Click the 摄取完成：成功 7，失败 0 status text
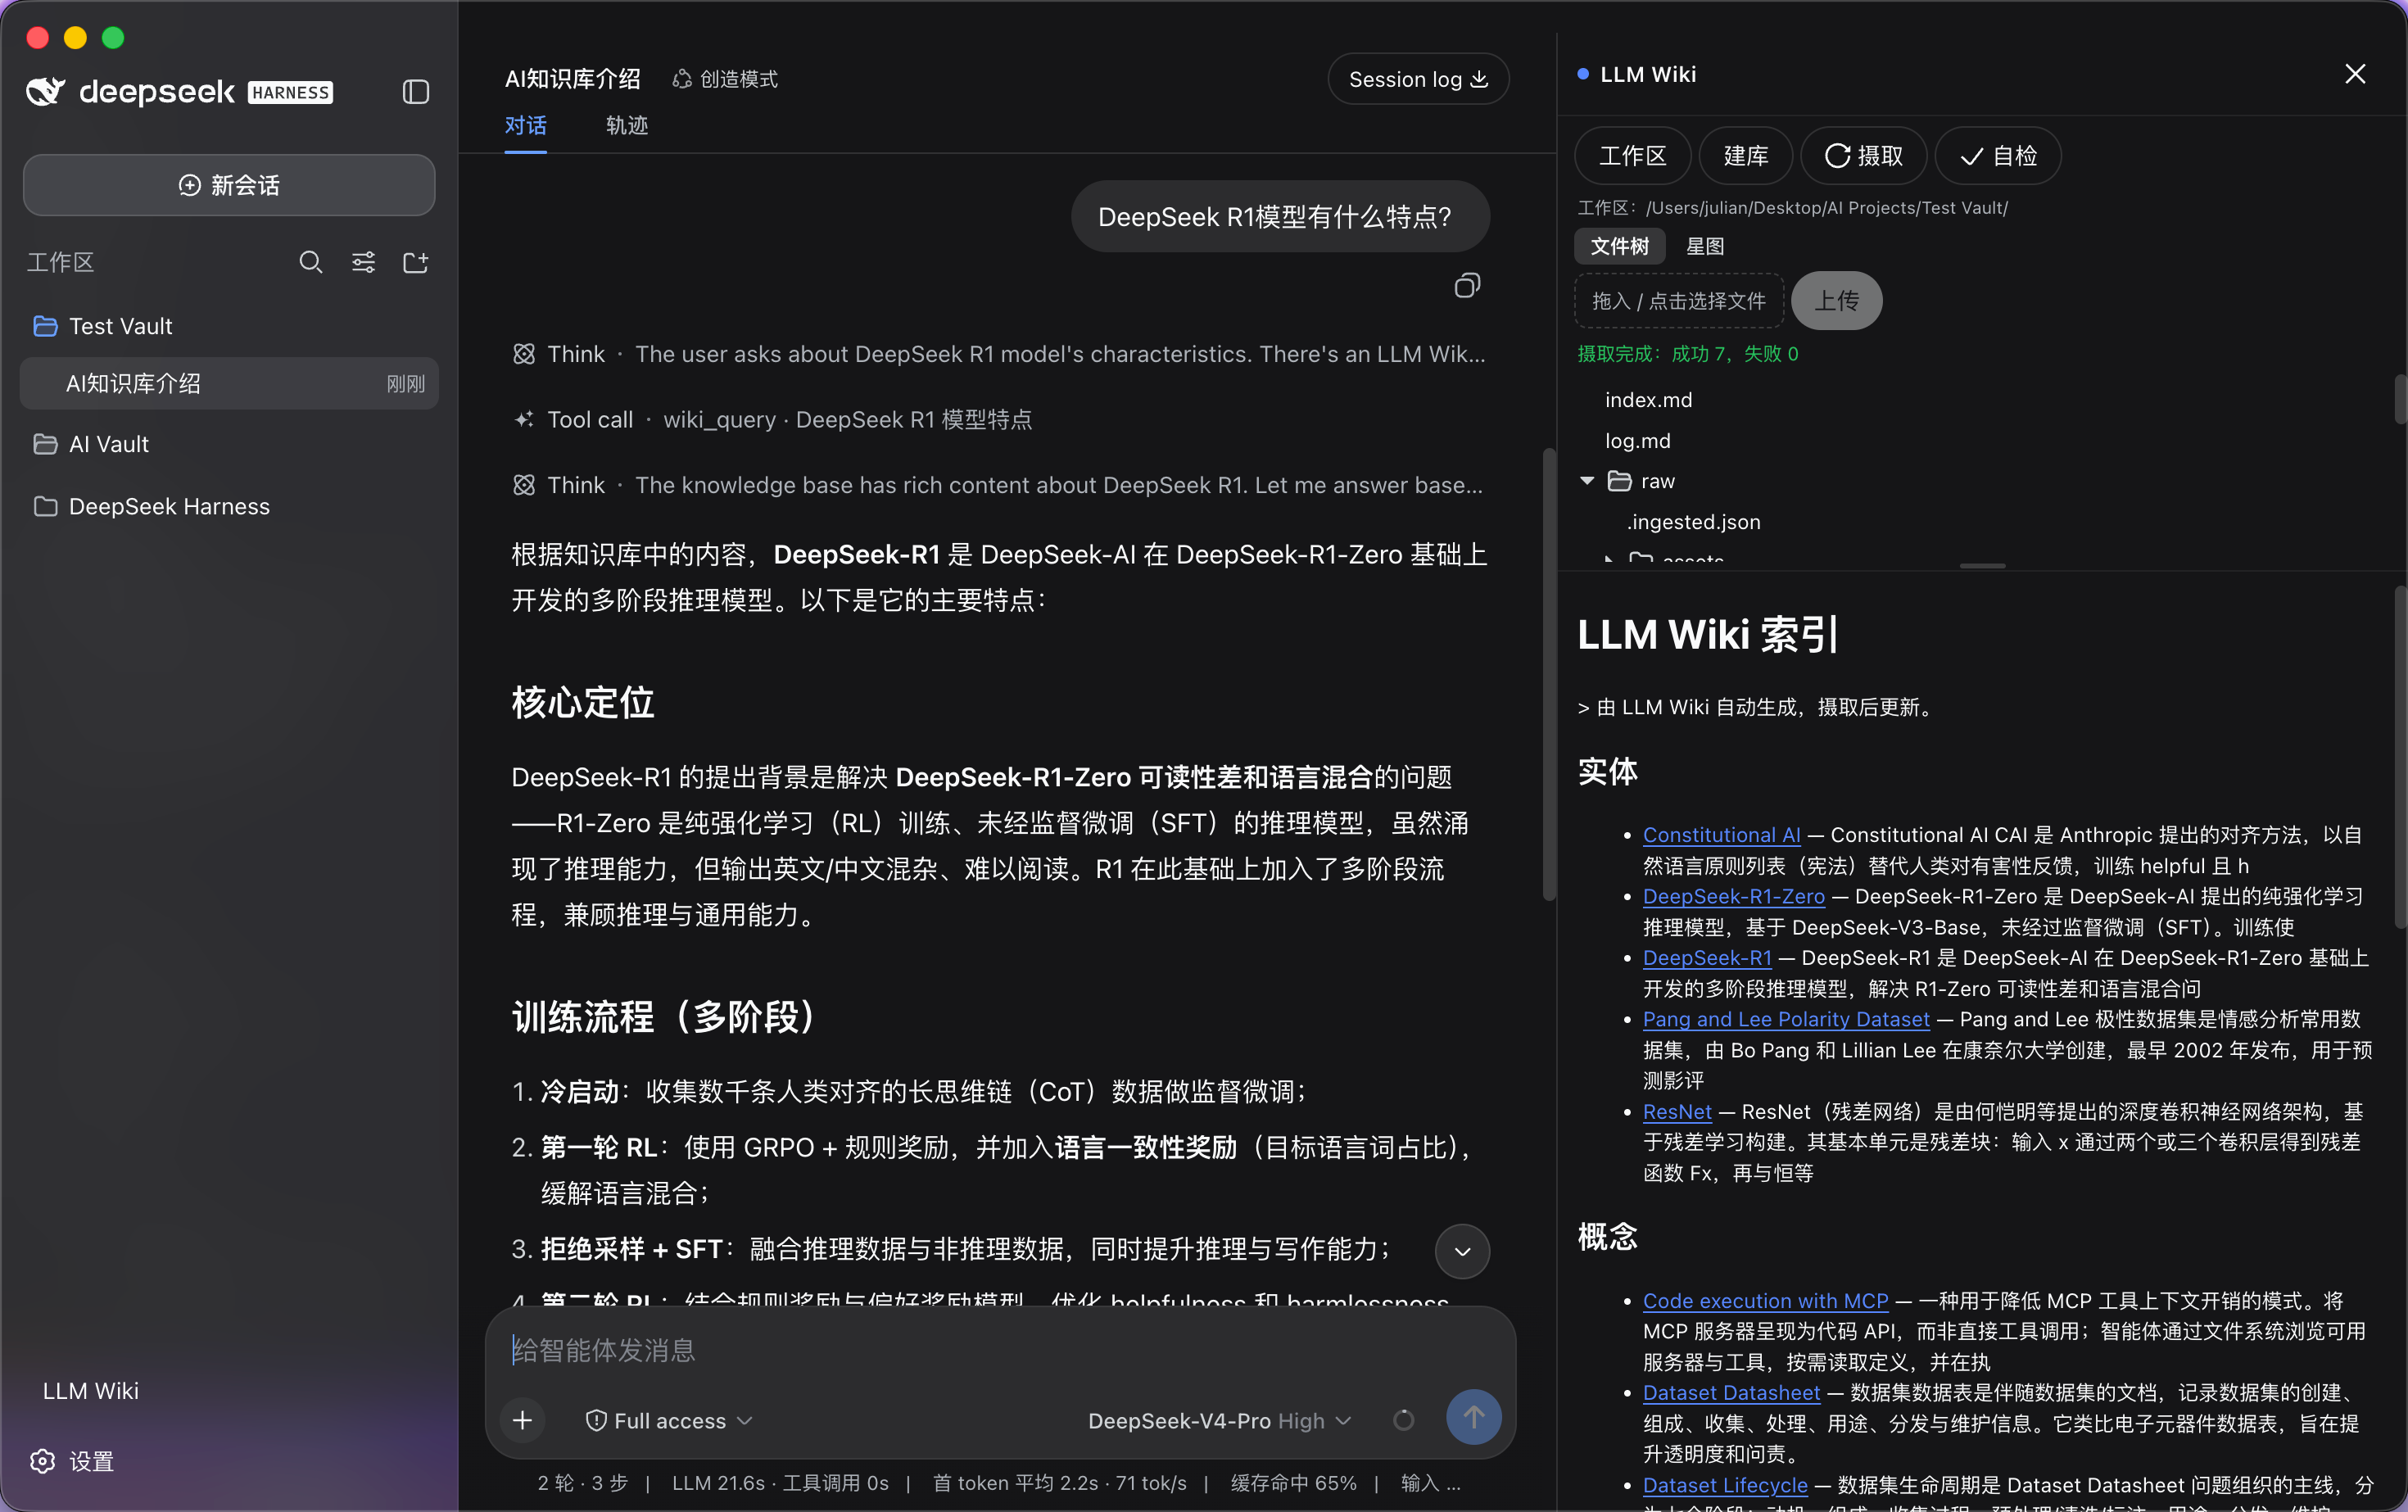The width and height of the screenshot is (2408, 1512). pos(1687,354)
